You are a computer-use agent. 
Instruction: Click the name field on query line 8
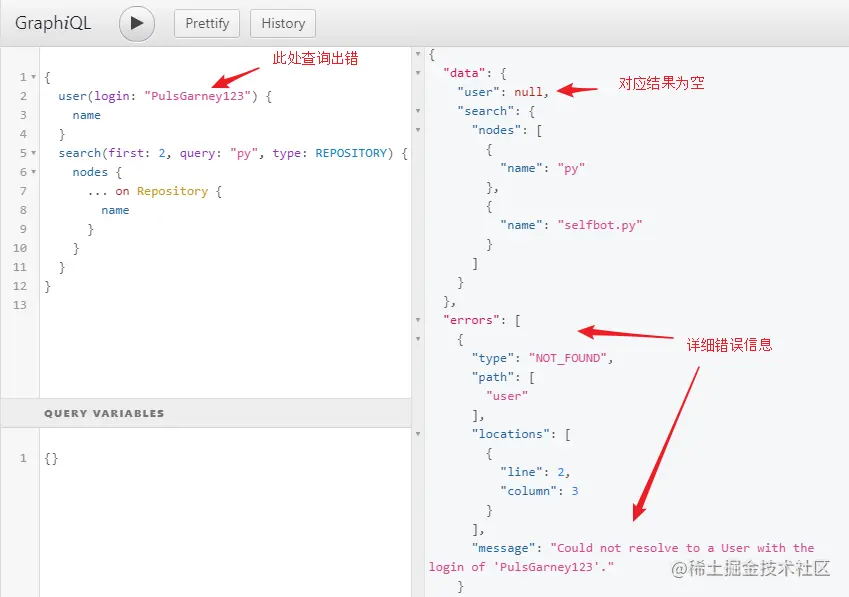(x=115, y=210)
